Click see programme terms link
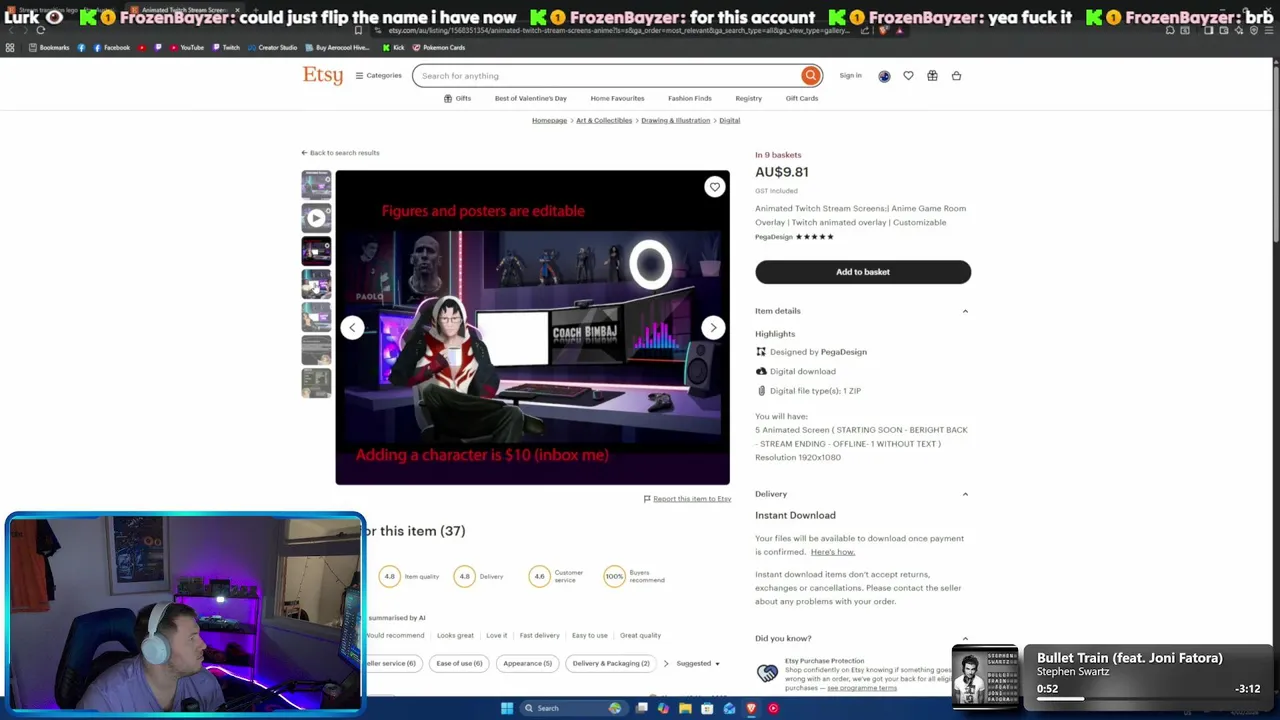The width and height of the screenshot is (1280, 720). (862, 688)
